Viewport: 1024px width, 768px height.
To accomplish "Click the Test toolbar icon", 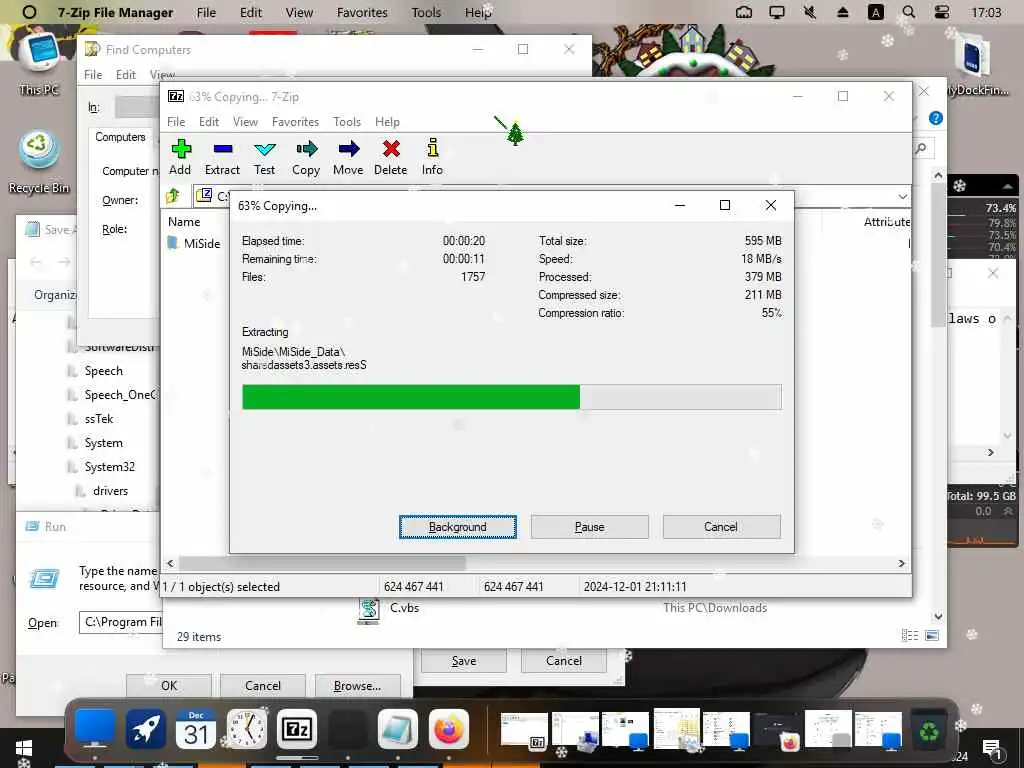I will [264, 157].
